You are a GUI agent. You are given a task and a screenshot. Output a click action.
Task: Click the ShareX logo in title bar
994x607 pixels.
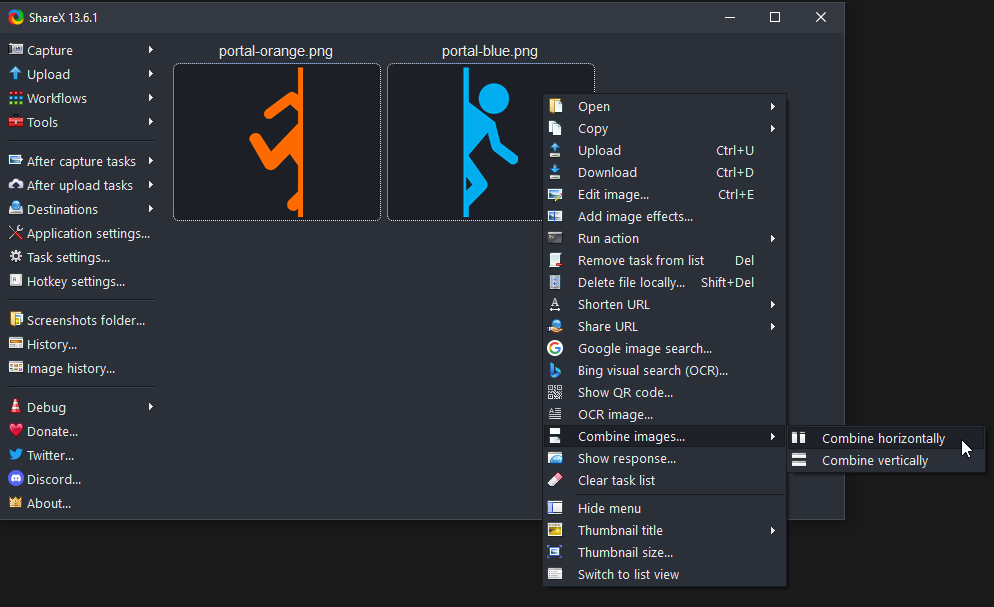pyautogui.click(x=16, y=17)
